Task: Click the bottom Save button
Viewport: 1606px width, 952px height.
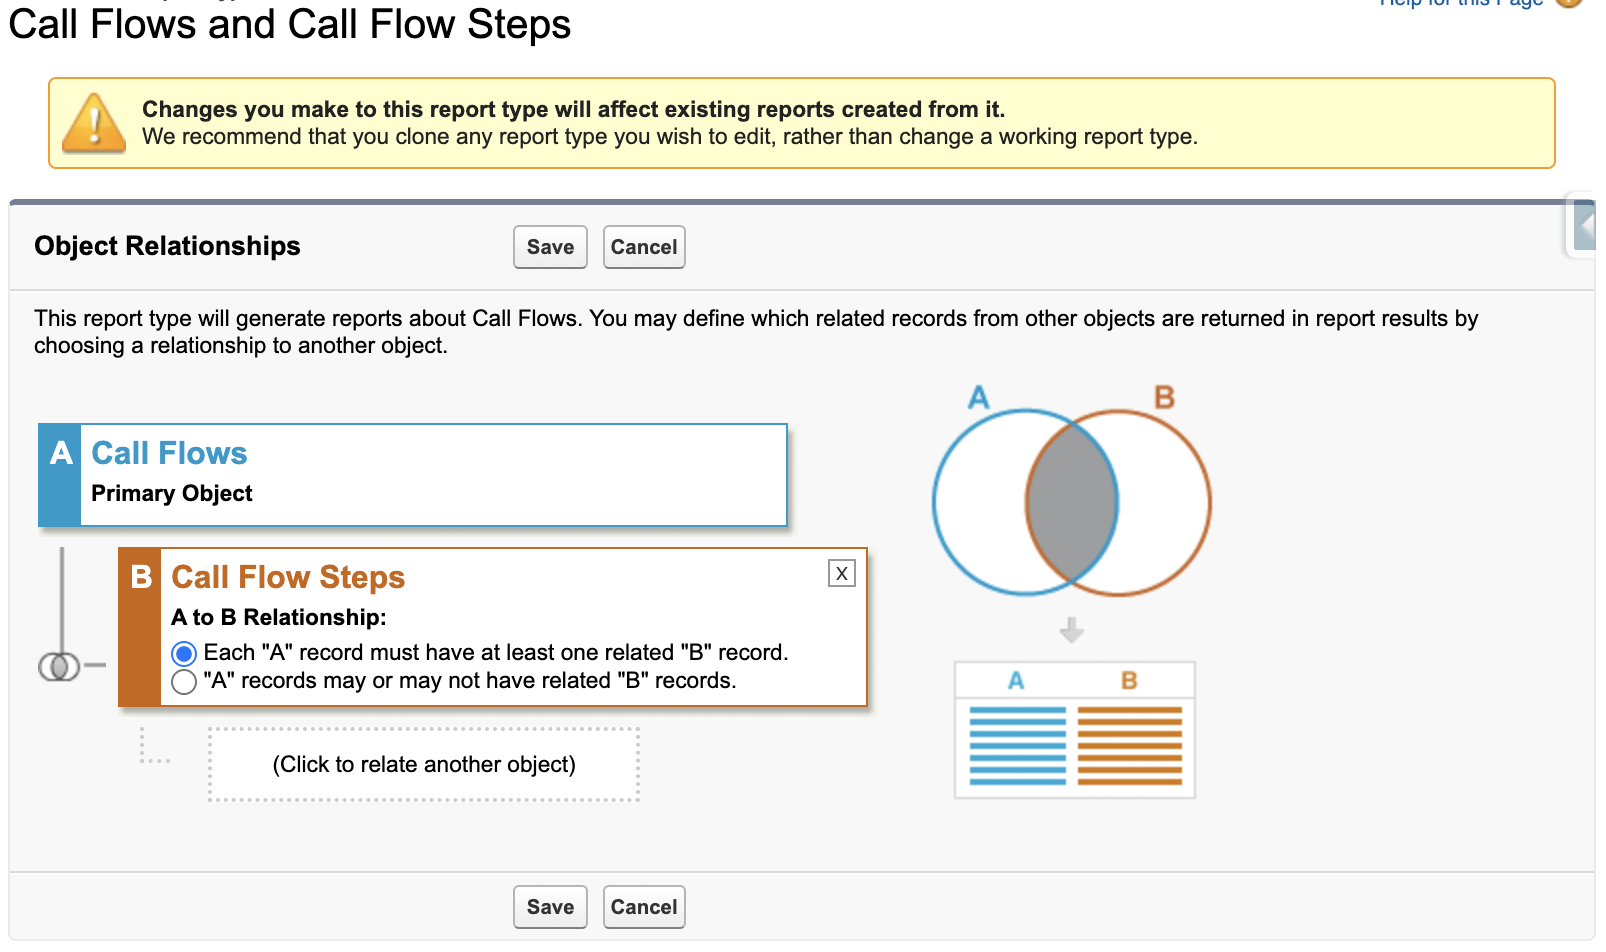Action: pos(550,907)
